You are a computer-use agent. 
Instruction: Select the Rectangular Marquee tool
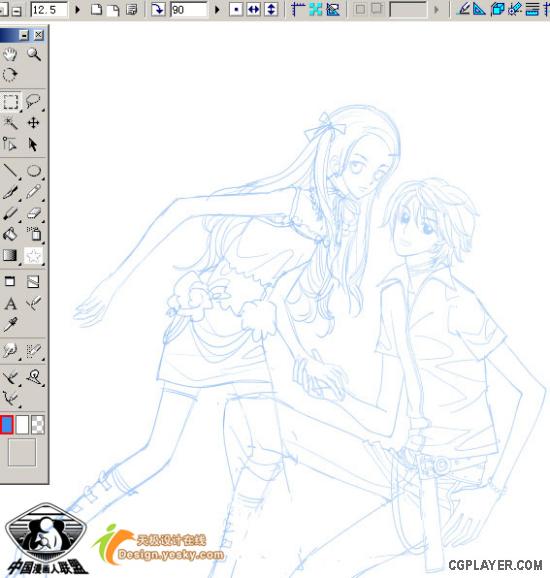pyautogui.click(x=10, y=102)
